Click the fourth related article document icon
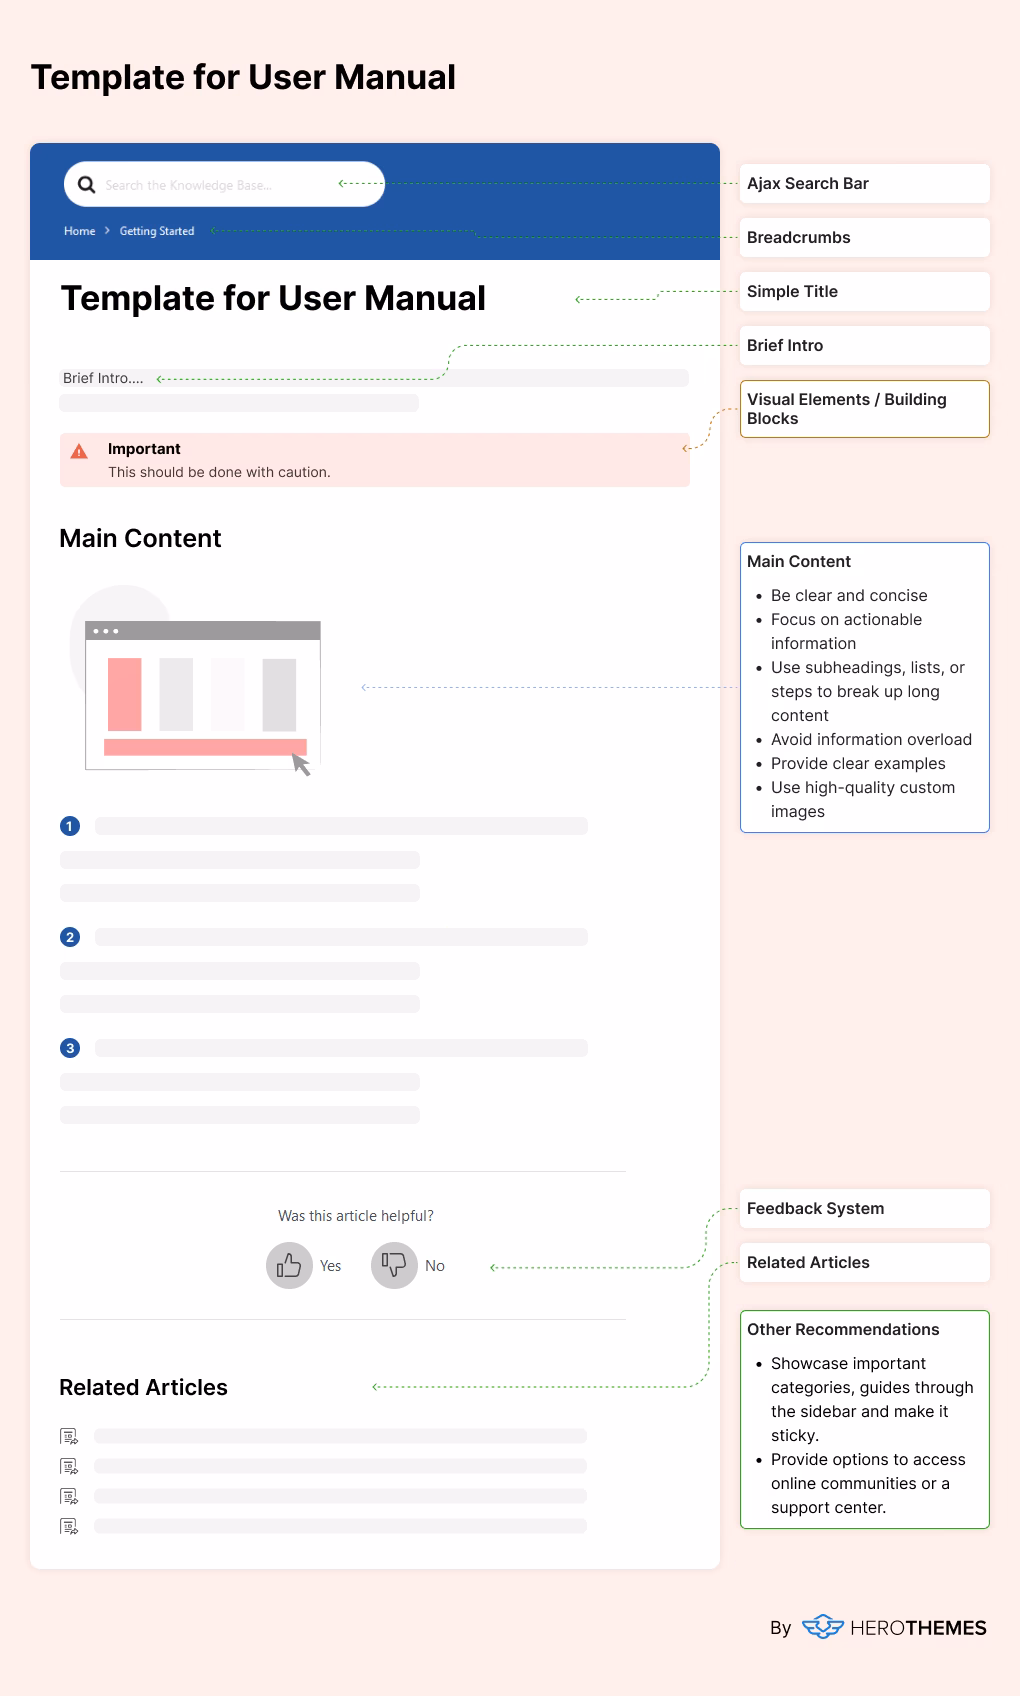 69,1527
